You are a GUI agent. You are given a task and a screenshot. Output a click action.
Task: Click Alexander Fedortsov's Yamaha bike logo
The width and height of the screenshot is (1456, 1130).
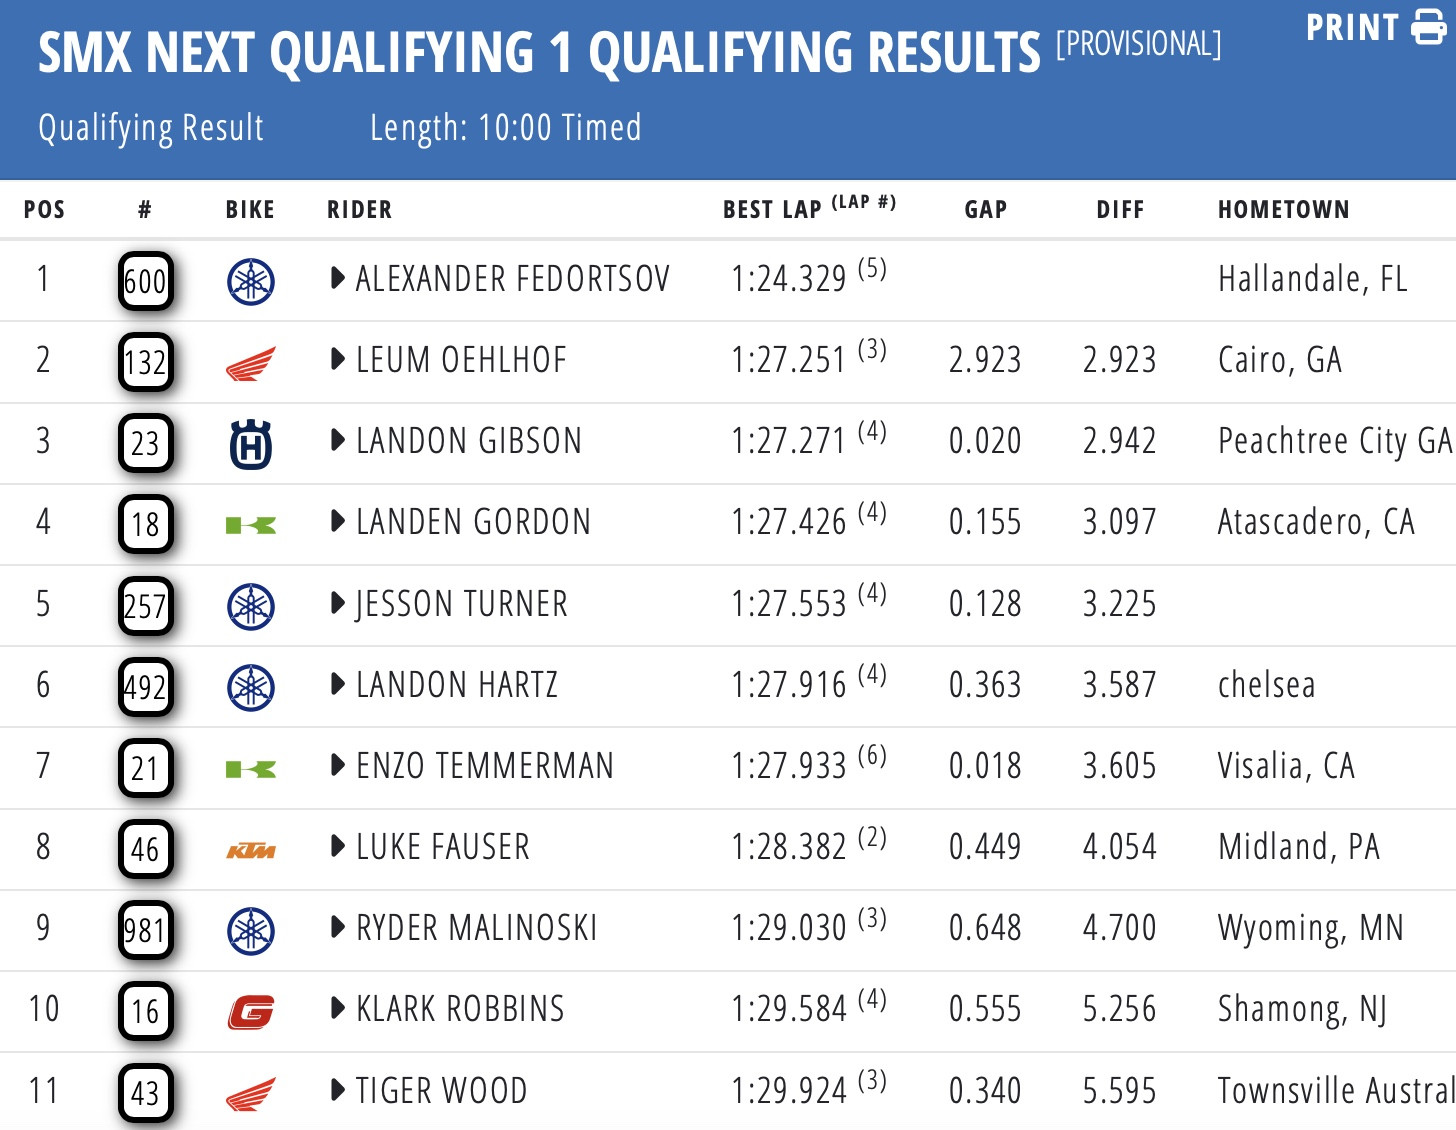251,281
